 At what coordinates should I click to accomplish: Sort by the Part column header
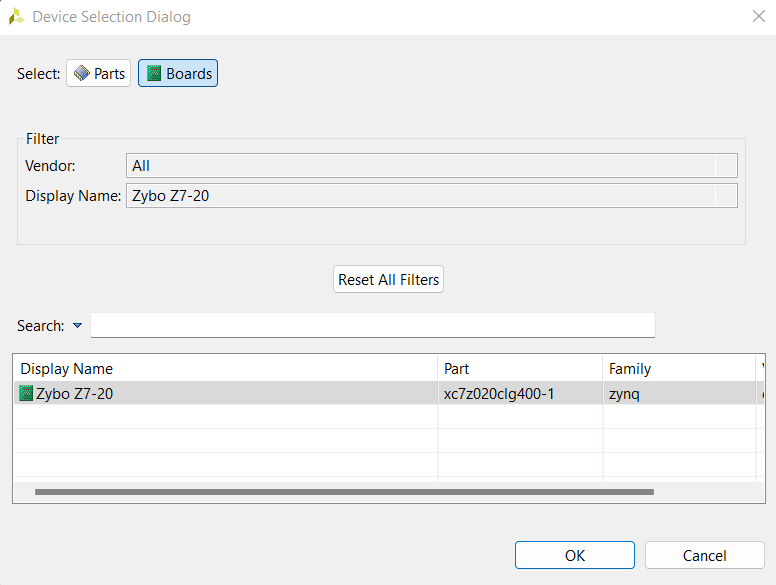[520, 369]
